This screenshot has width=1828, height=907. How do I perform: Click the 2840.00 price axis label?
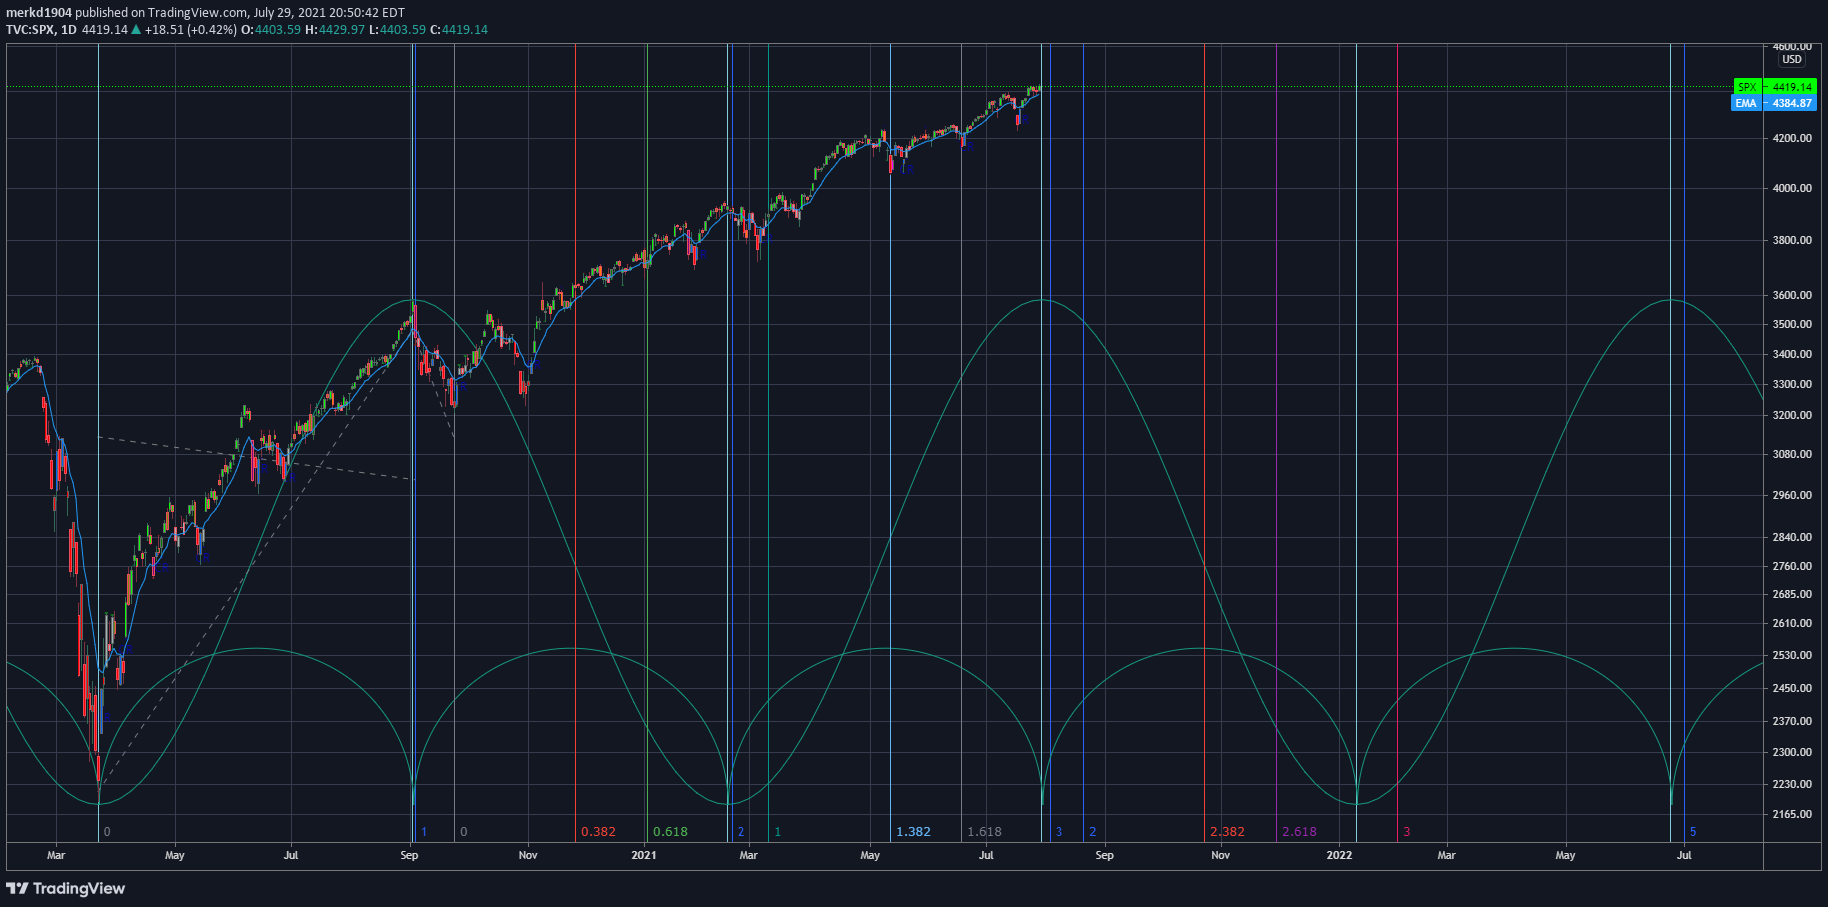(1792, 537)
